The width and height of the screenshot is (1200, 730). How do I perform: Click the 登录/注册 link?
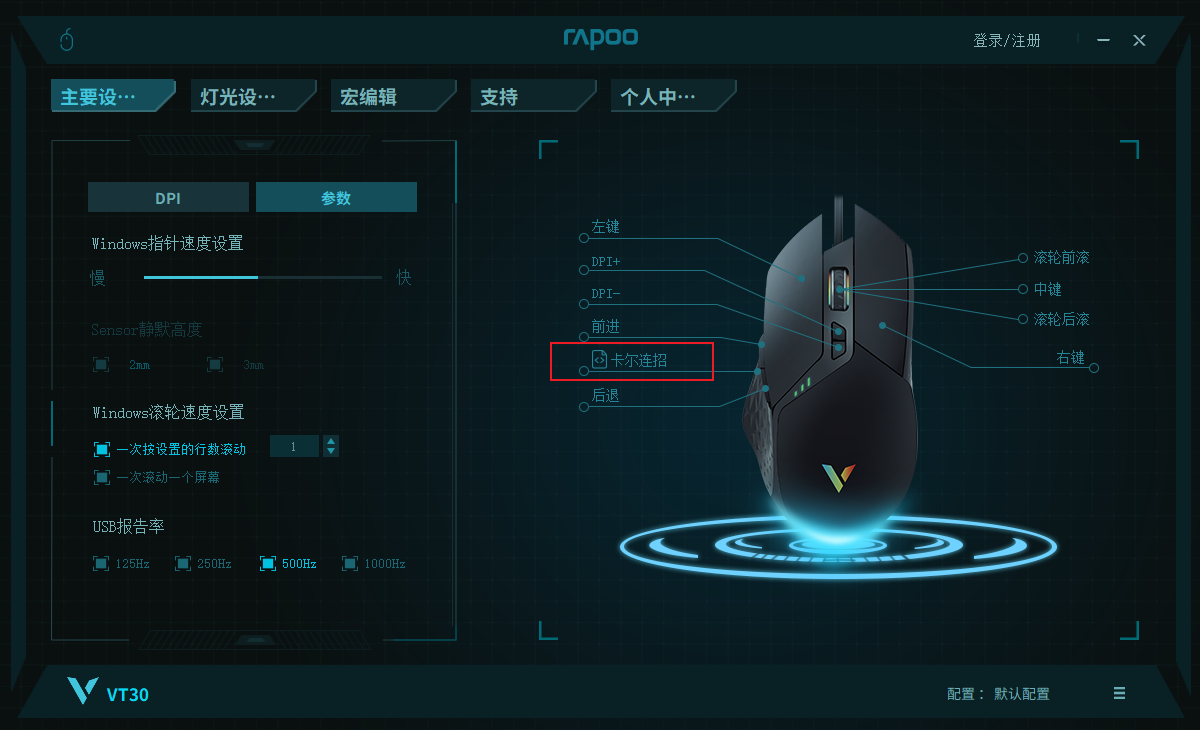1007,40
